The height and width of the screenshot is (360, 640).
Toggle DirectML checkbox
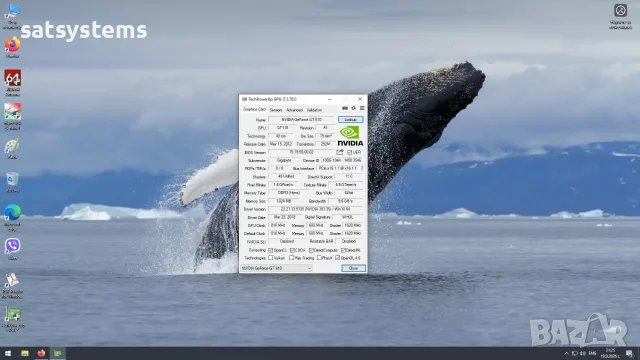coord(343,250)
